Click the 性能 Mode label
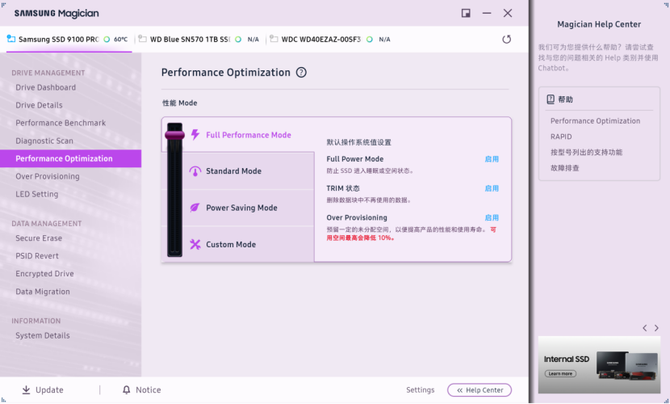 (x=179, y=103)
